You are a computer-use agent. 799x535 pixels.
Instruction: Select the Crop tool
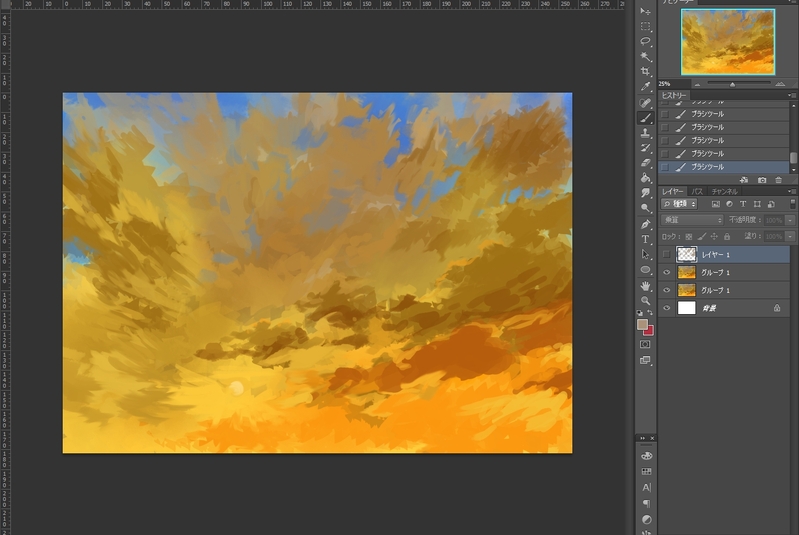tap(645, 71)
